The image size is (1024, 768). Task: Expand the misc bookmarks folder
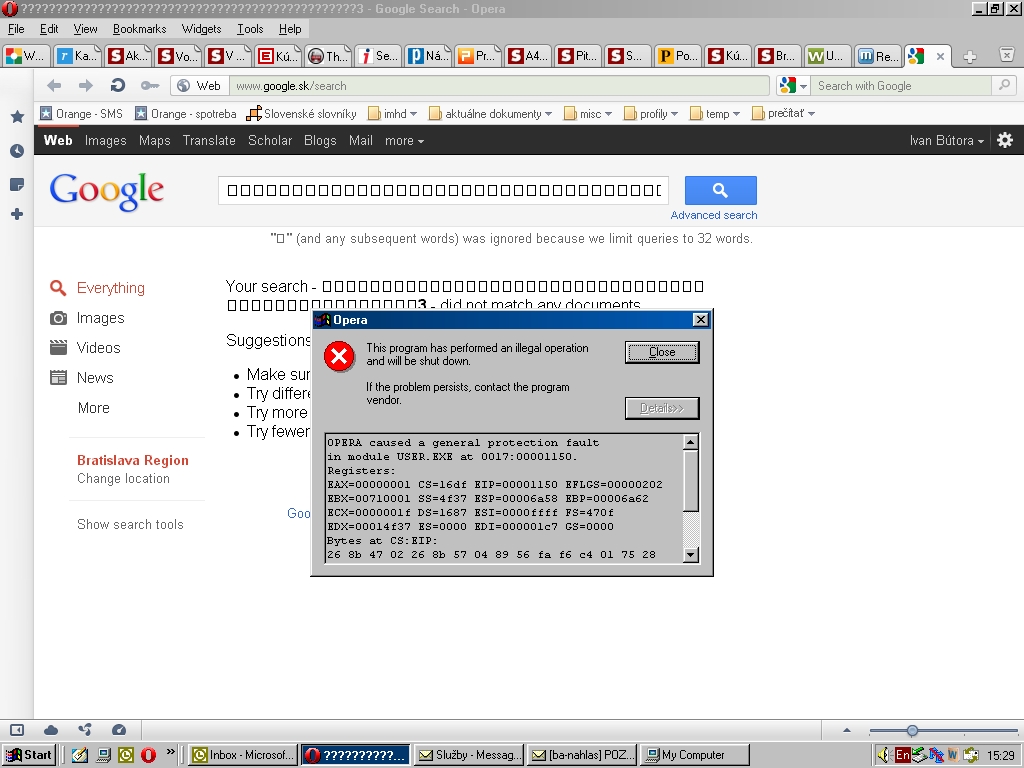coord(588,114)
